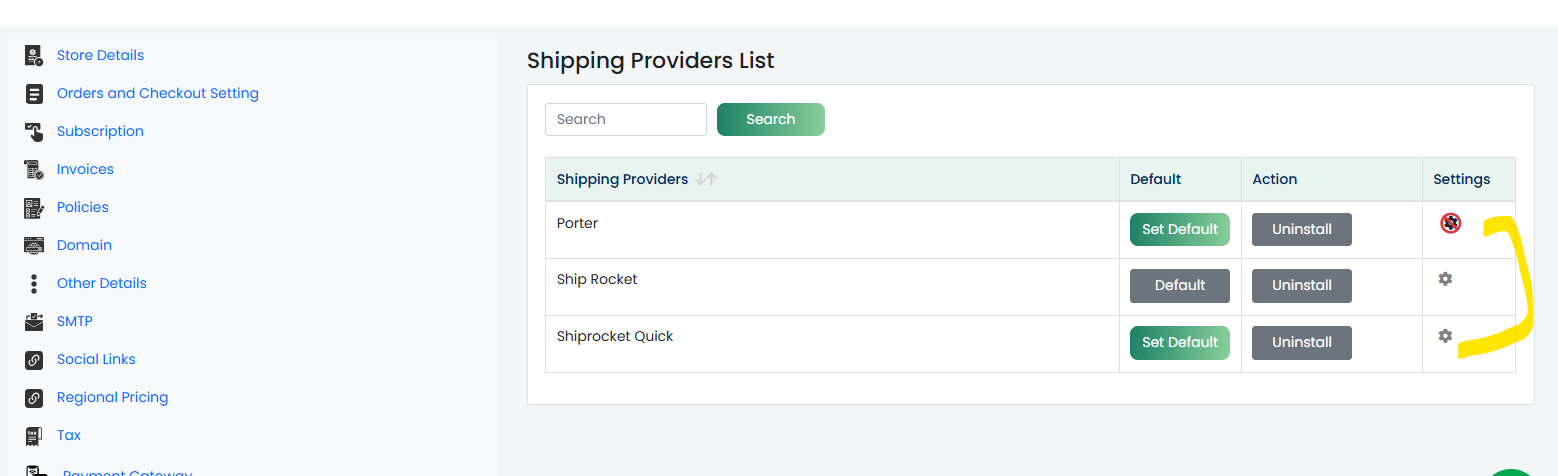The height and width of the screenshot is (476, 1558).
Task: Focus the Search input field
Action: (626, 119)
